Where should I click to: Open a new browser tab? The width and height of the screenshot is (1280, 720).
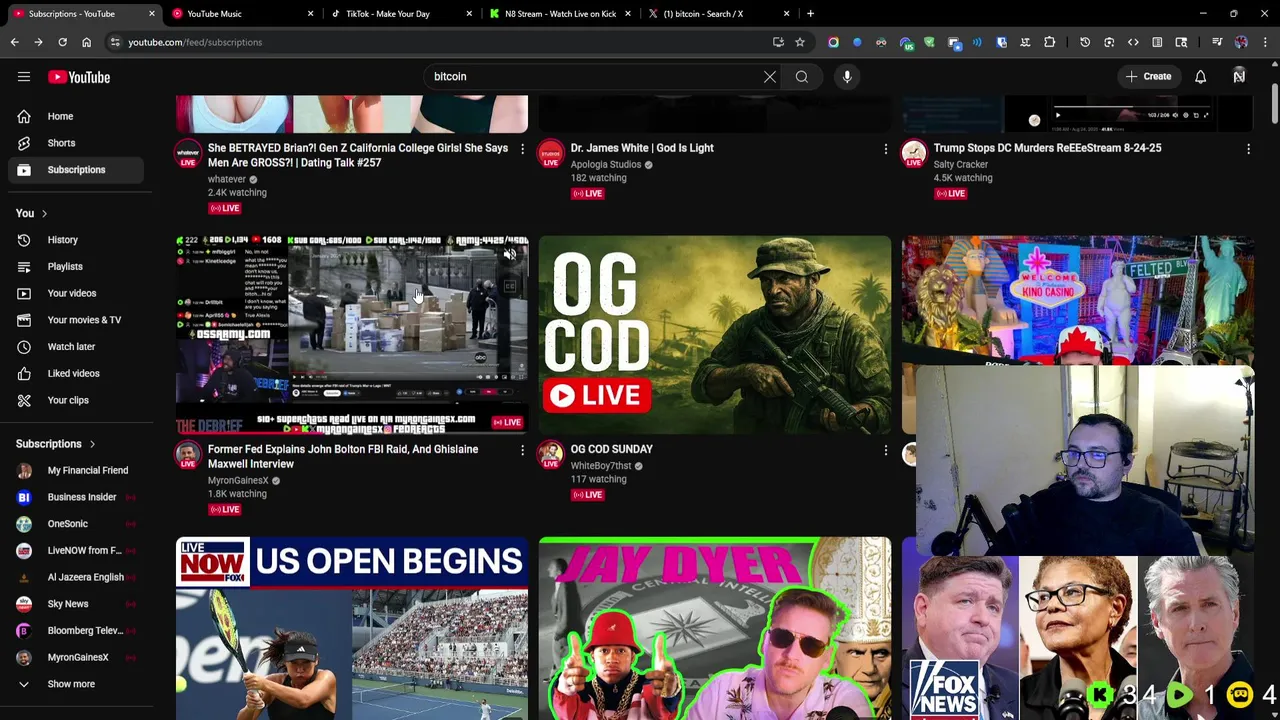(x=810, y=14)
